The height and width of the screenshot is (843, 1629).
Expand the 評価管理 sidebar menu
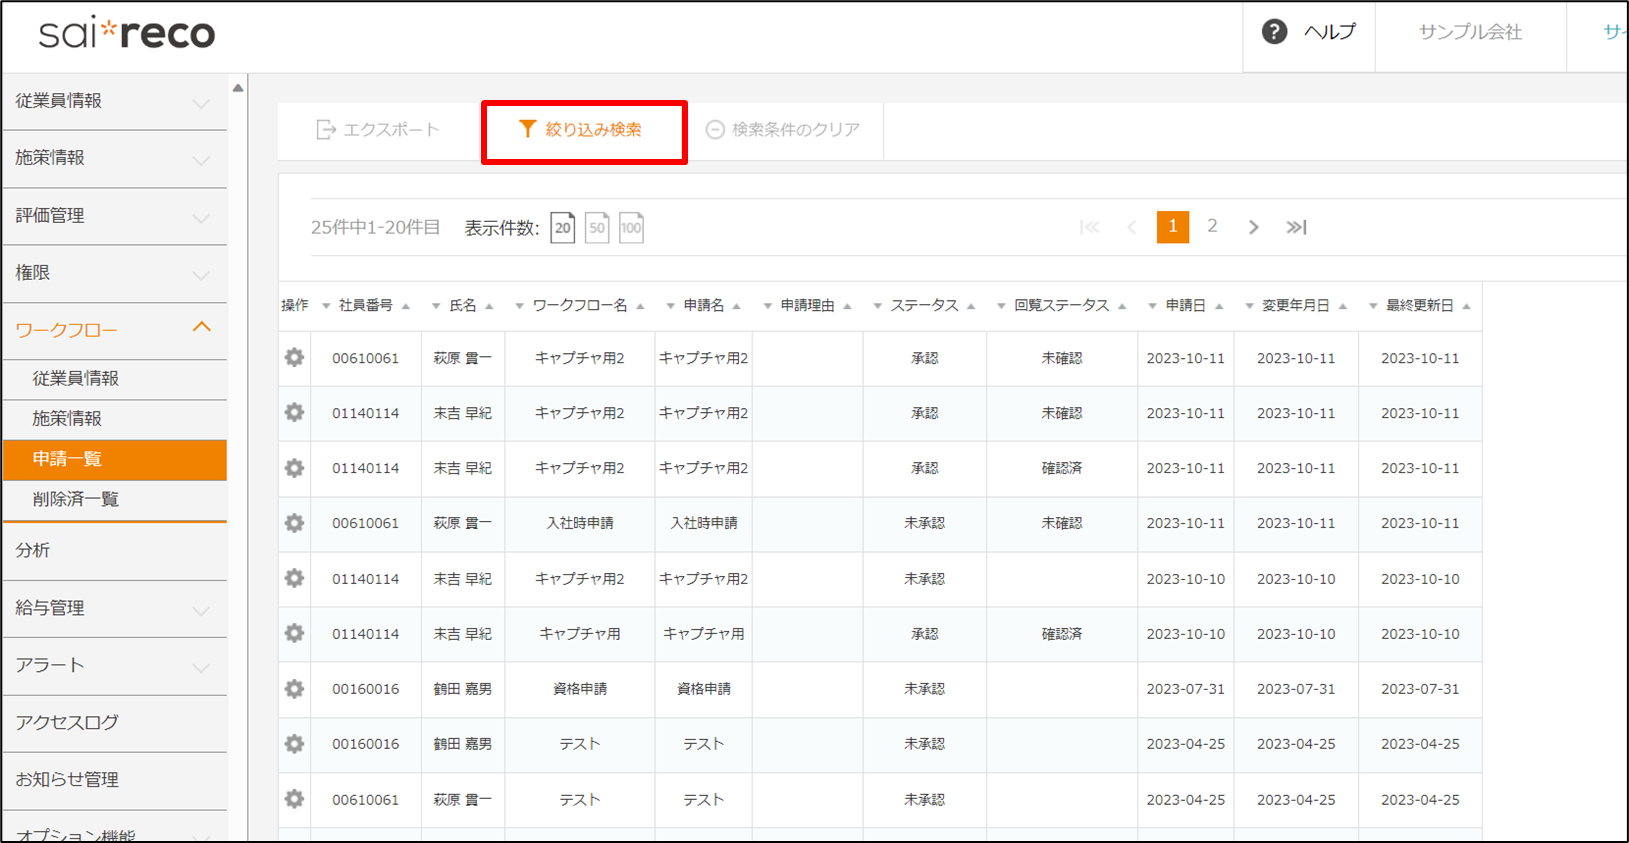(114, 216)
